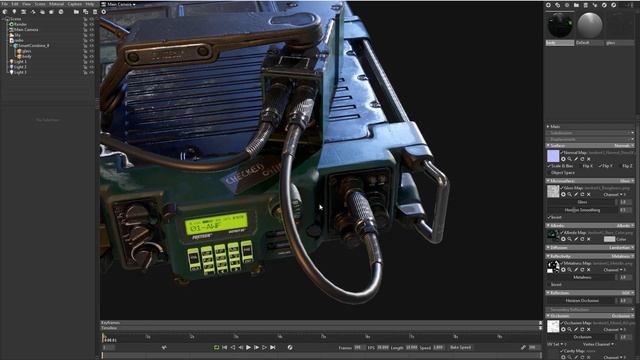The width and height of the screenshot is (640, 360).
Task: Toggle timeline loop playback
Action: (216, 347)
